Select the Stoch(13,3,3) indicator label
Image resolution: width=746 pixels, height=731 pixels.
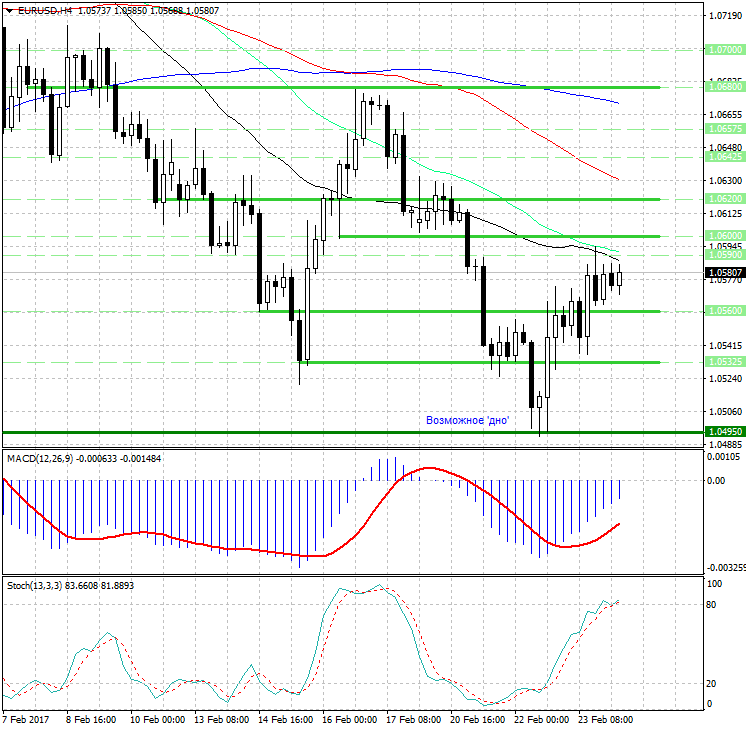point(42,584)
